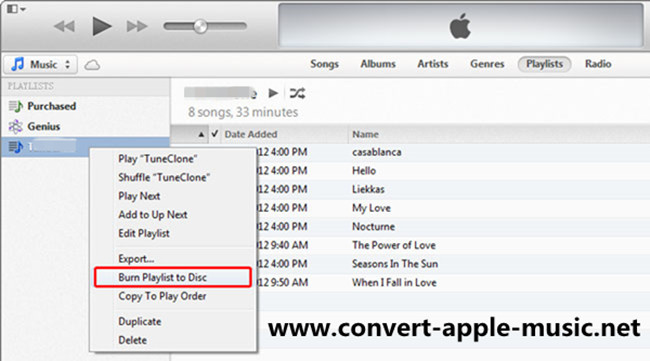Image resolution: width=650 pixels, height=361 pixels.
Task: Select the song "My Love"
Action: (x=371, y=208)
